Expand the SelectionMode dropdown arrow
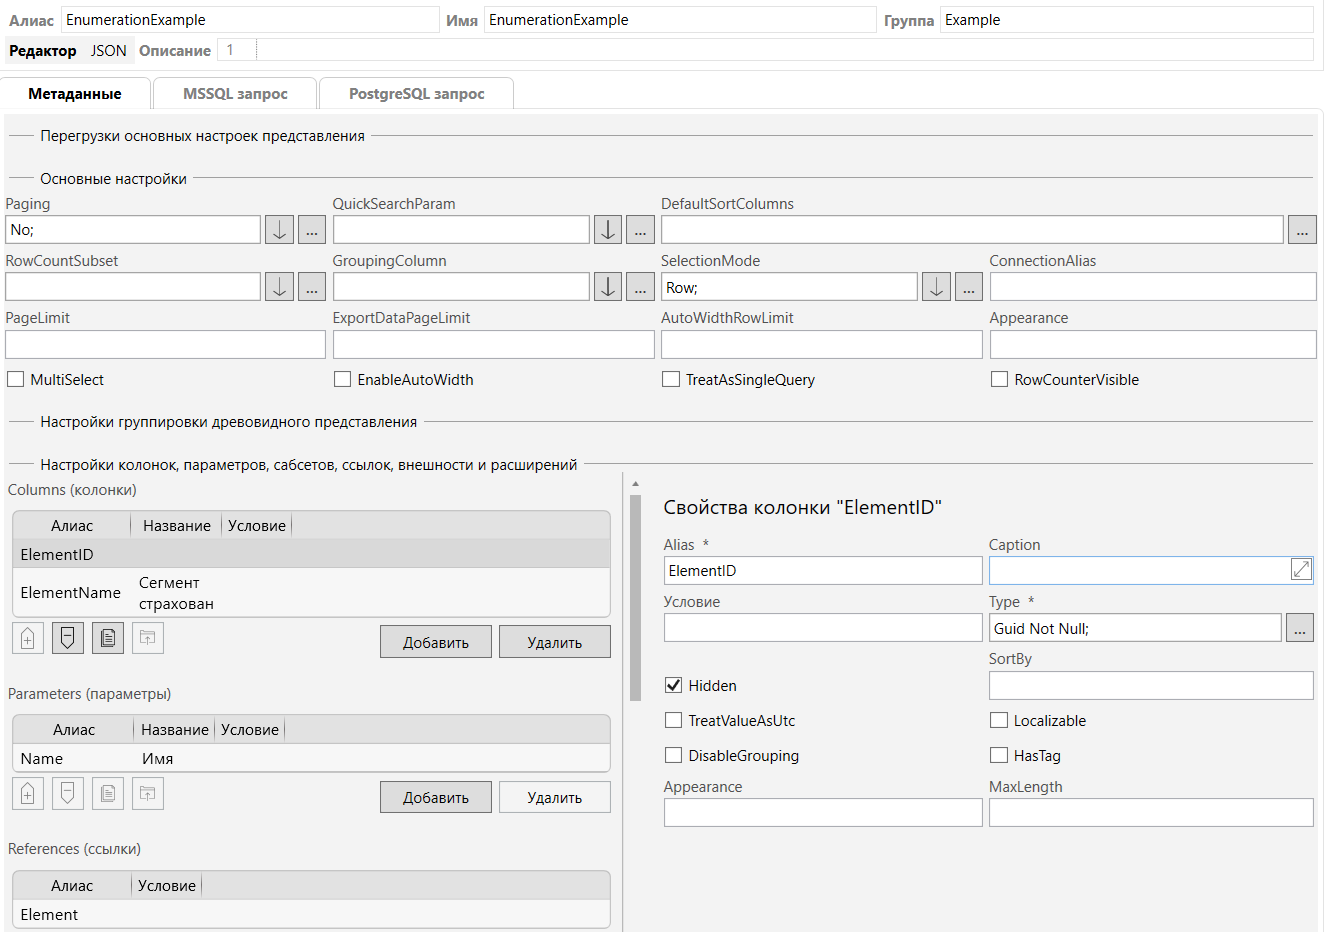The image size is (1327, 932). click(936, 287)
